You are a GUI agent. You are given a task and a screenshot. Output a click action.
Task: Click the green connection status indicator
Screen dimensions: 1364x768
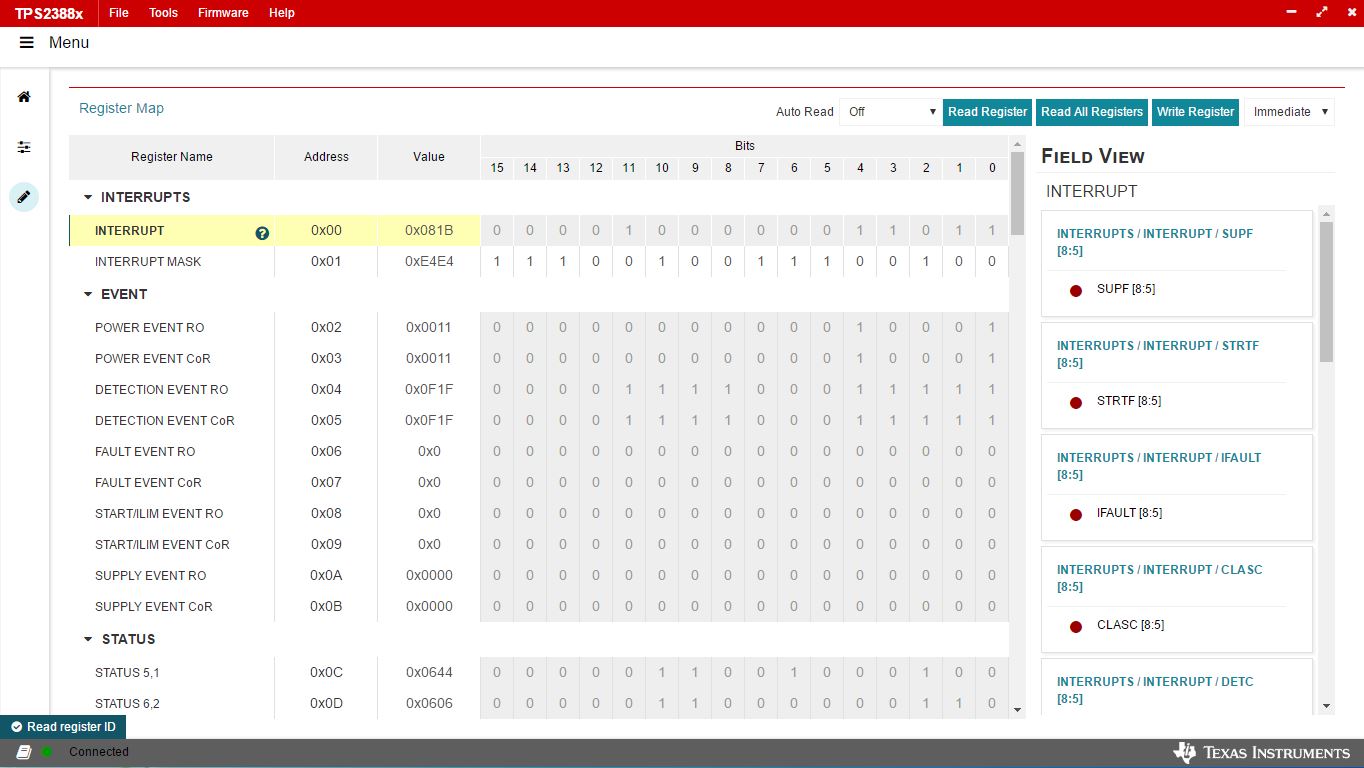[47, 752]
